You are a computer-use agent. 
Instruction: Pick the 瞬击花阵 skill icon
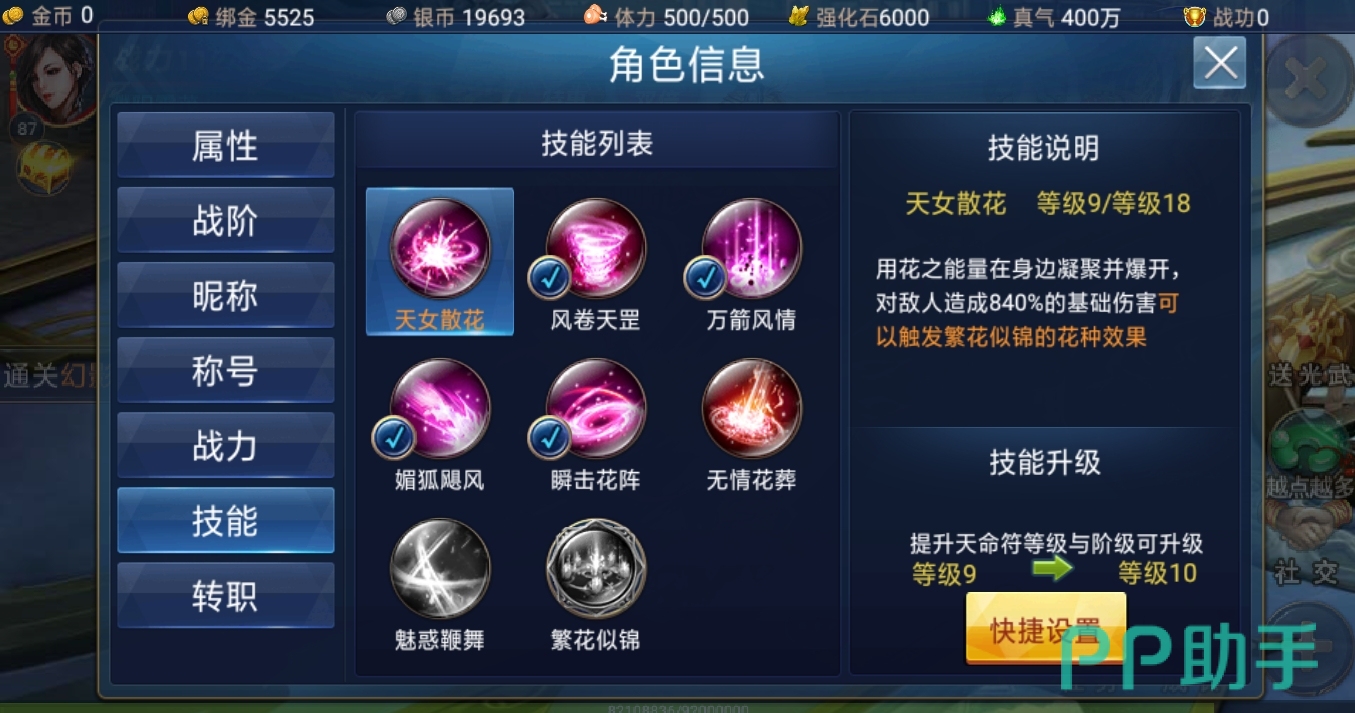point(596,408)
